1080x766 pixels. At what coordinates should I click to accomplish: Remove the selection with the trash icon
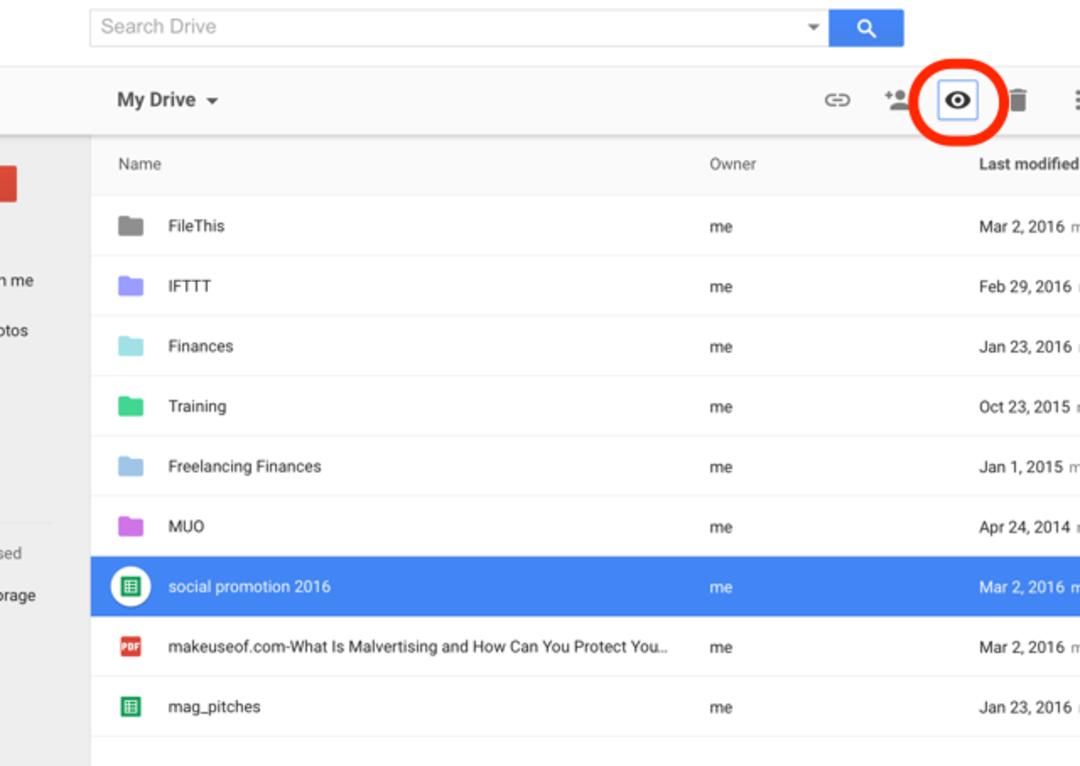tap(1018, 101)
